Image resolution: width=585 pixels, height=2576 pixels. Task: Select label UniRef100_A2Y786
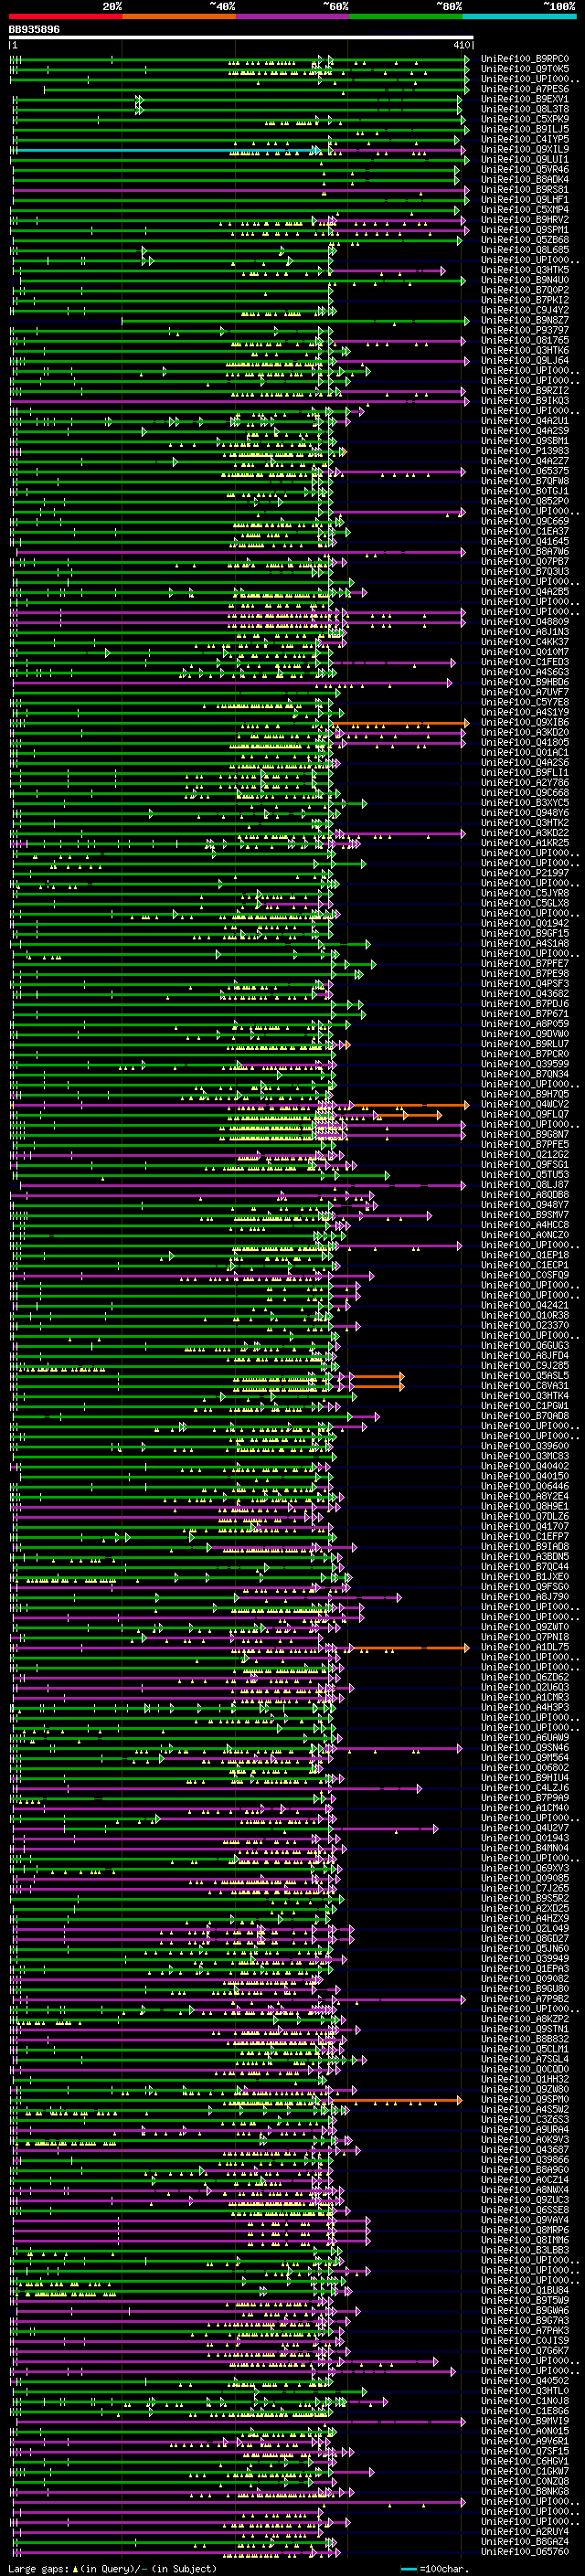tap(524, 782)
